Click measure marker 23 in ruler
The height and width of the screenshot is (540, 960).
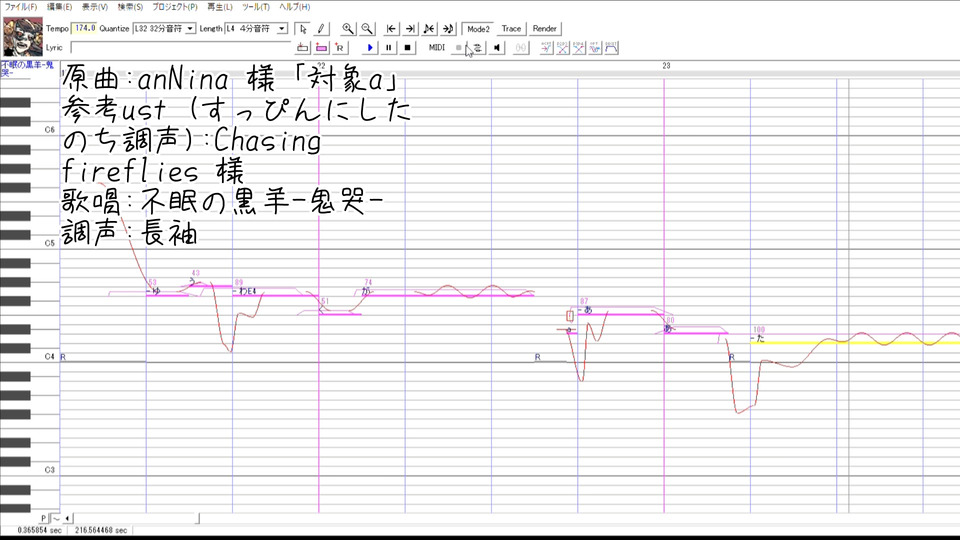(666, 66)
